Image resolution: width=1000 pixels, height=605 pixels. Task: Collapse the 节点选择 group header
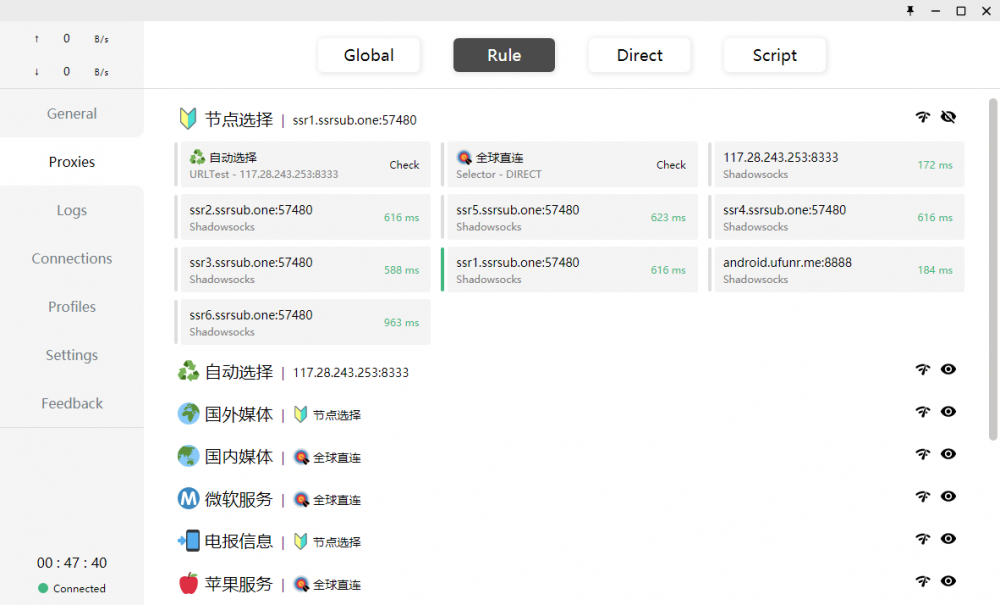click(x=238, y=120)
